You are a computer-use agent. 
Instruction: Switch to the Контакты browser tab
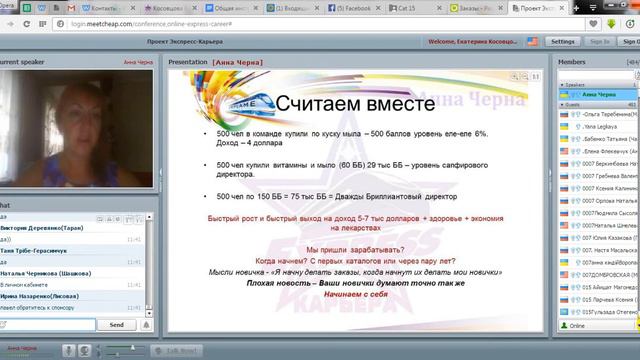[109, 8]
